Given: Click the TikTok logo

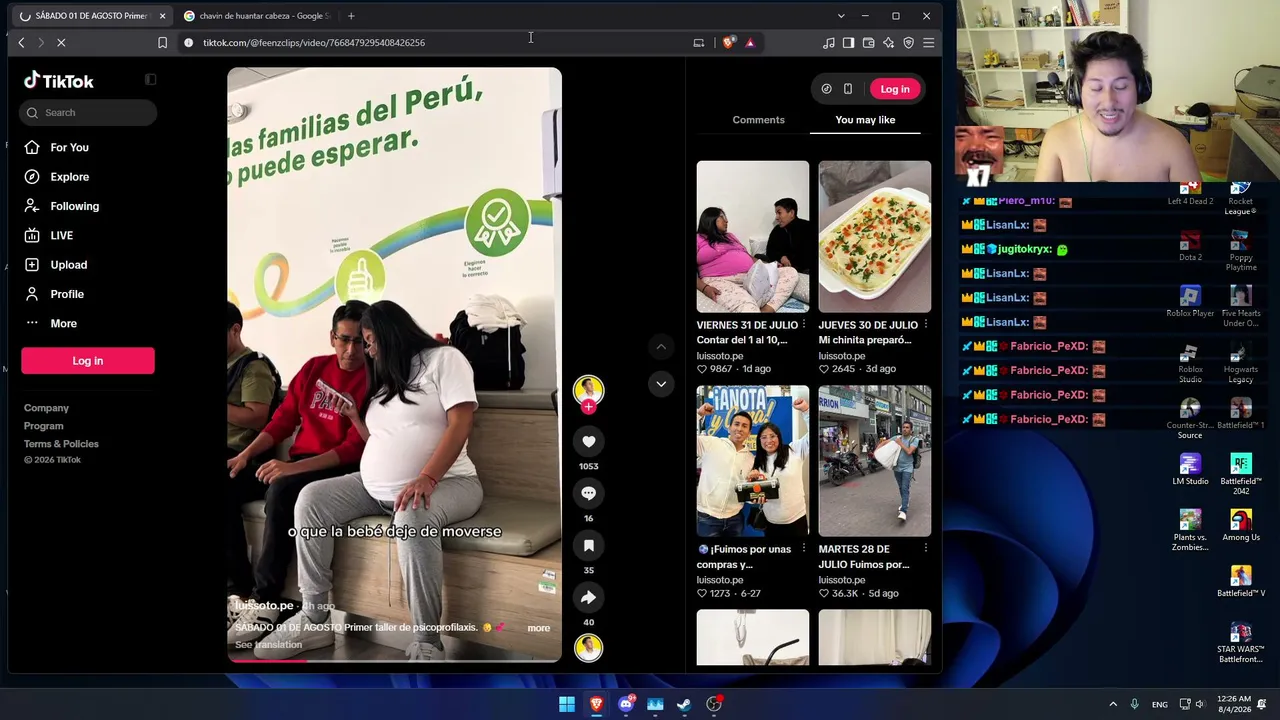Looking at the screenshot, I should coord(59,81).
